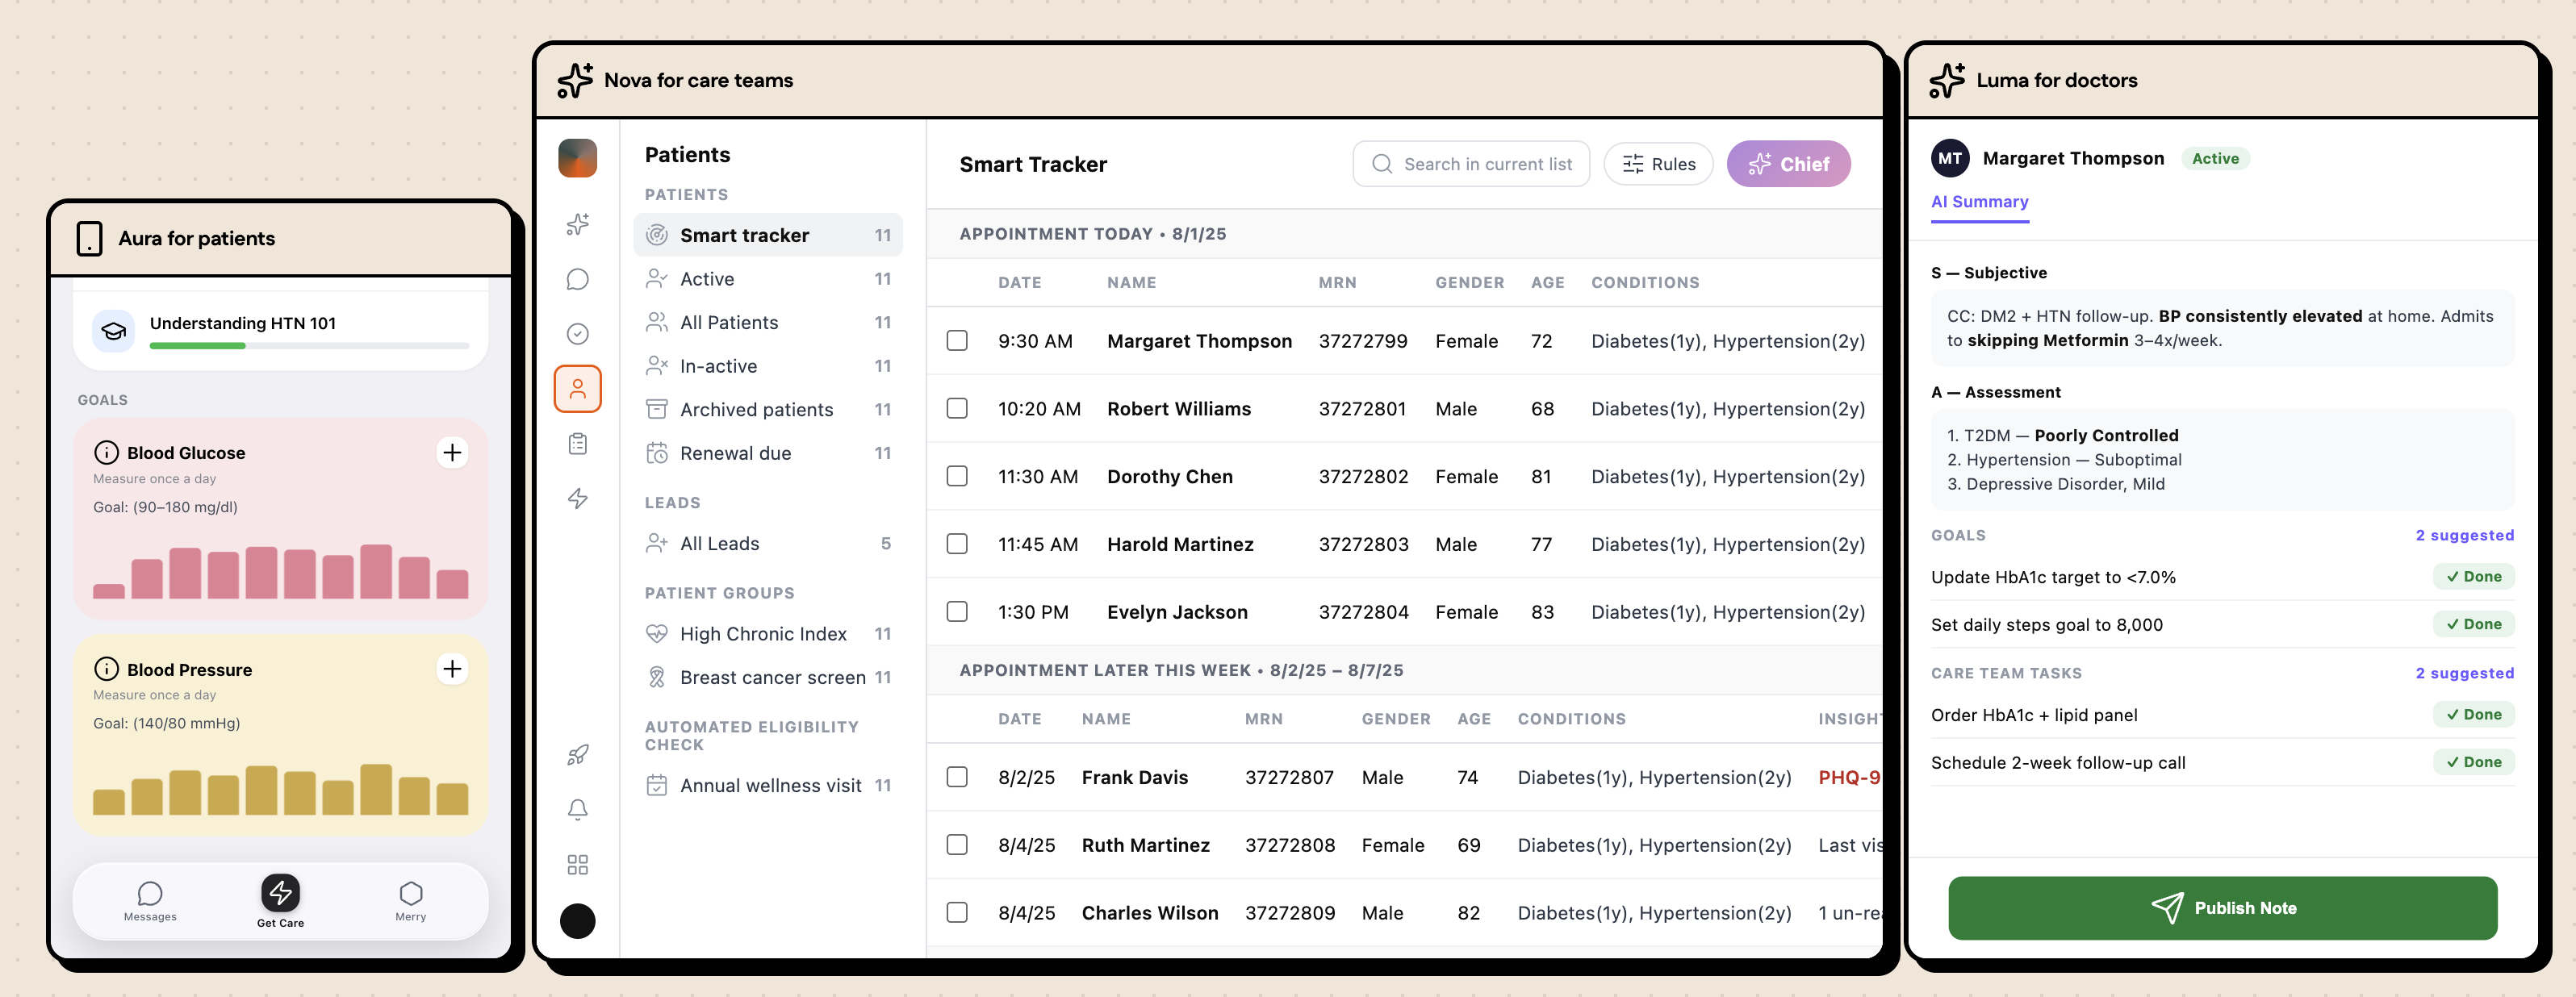2576x997 pixels.
Task: Open lightning bolt icon in Nova sidebar
Action: click(x=577, y=499)
